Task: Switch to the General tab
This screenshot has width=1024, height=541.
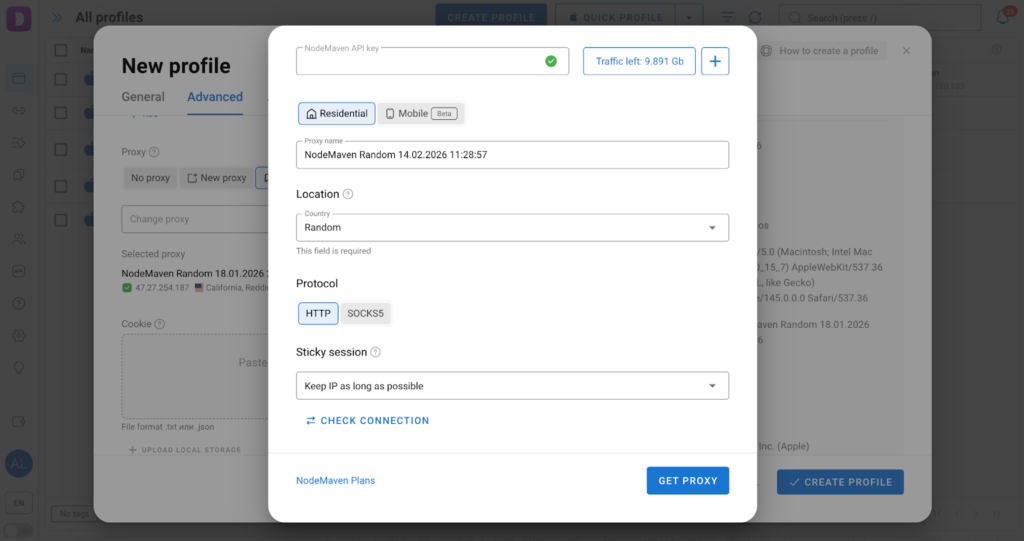Action: pos(143,97)
